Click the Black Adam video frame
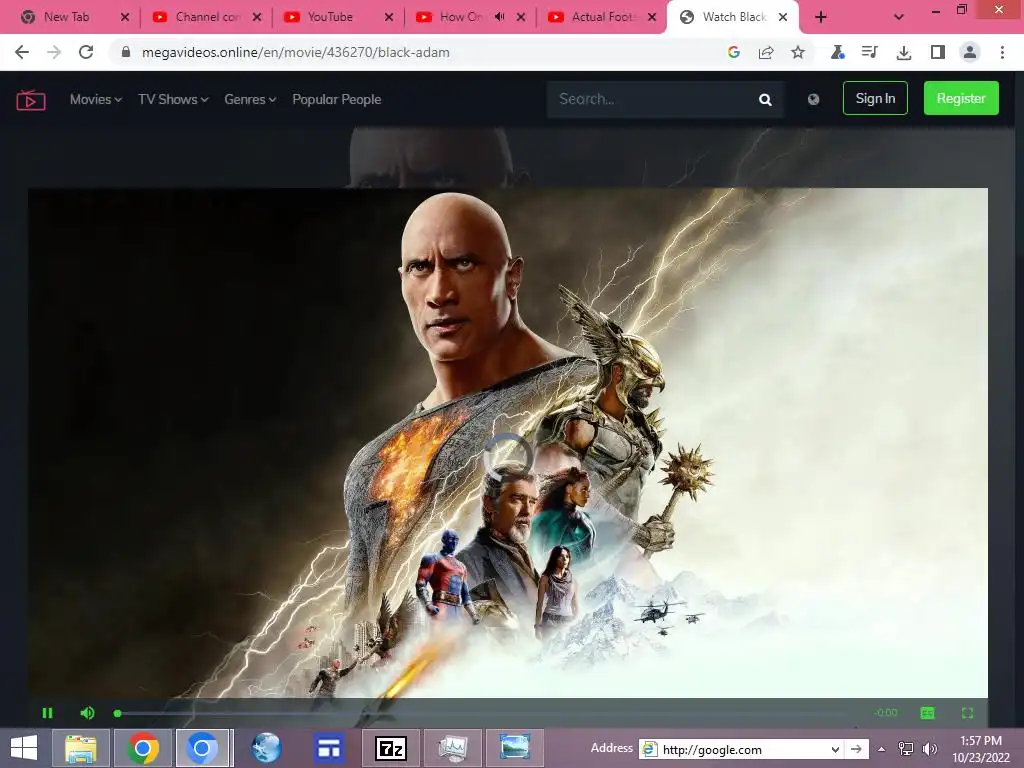Image resolution: width=1024 pixels, height=768 pixels. coord(507,443)
